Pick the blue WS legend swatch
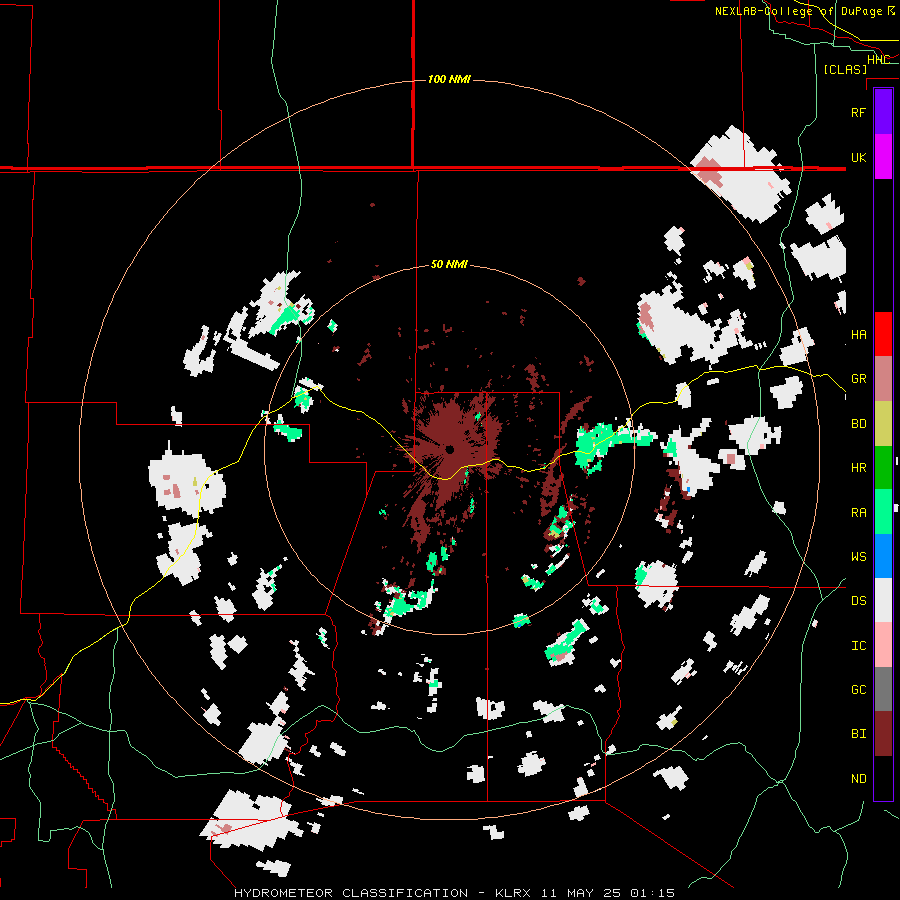This screenshot has height=900, width=900. [883, 556]
